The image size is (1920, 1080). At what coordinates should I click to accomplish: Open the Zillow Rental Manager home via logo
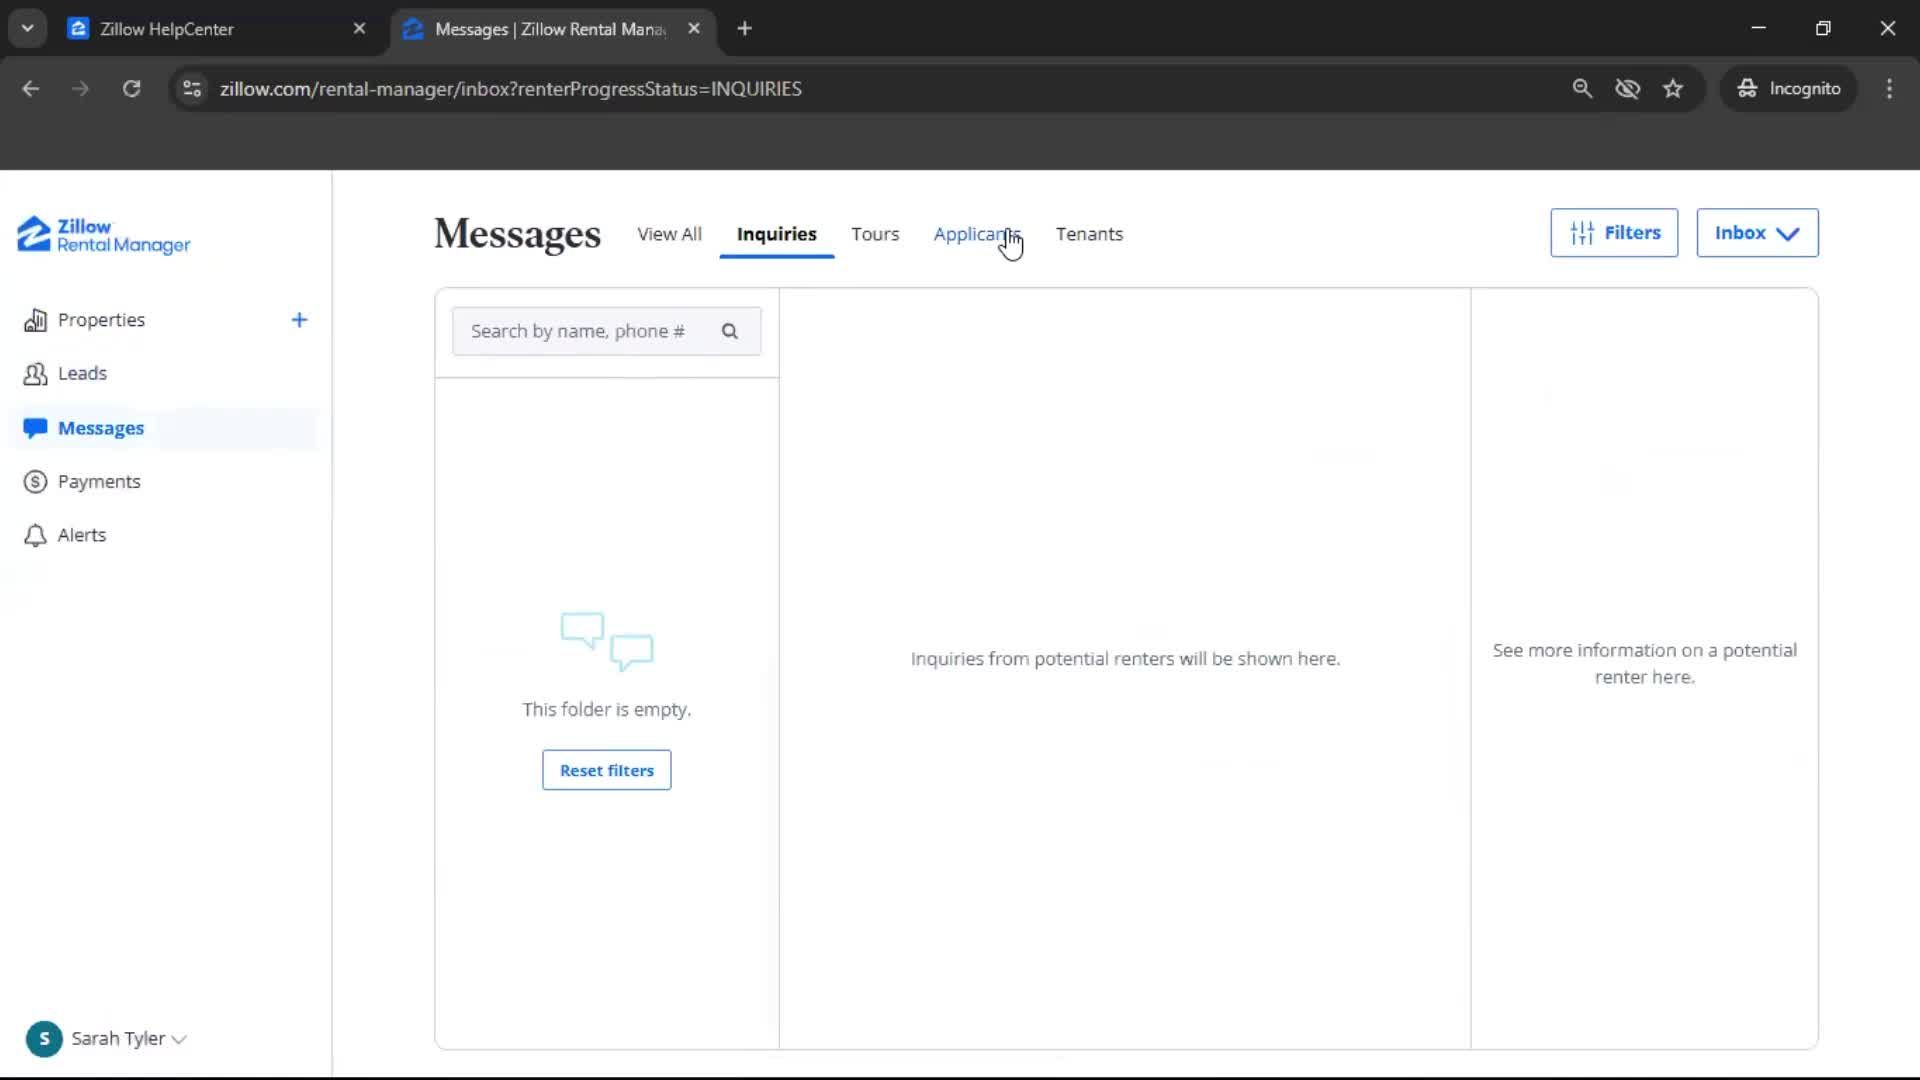pyautogui.click(x=101, y=235)
